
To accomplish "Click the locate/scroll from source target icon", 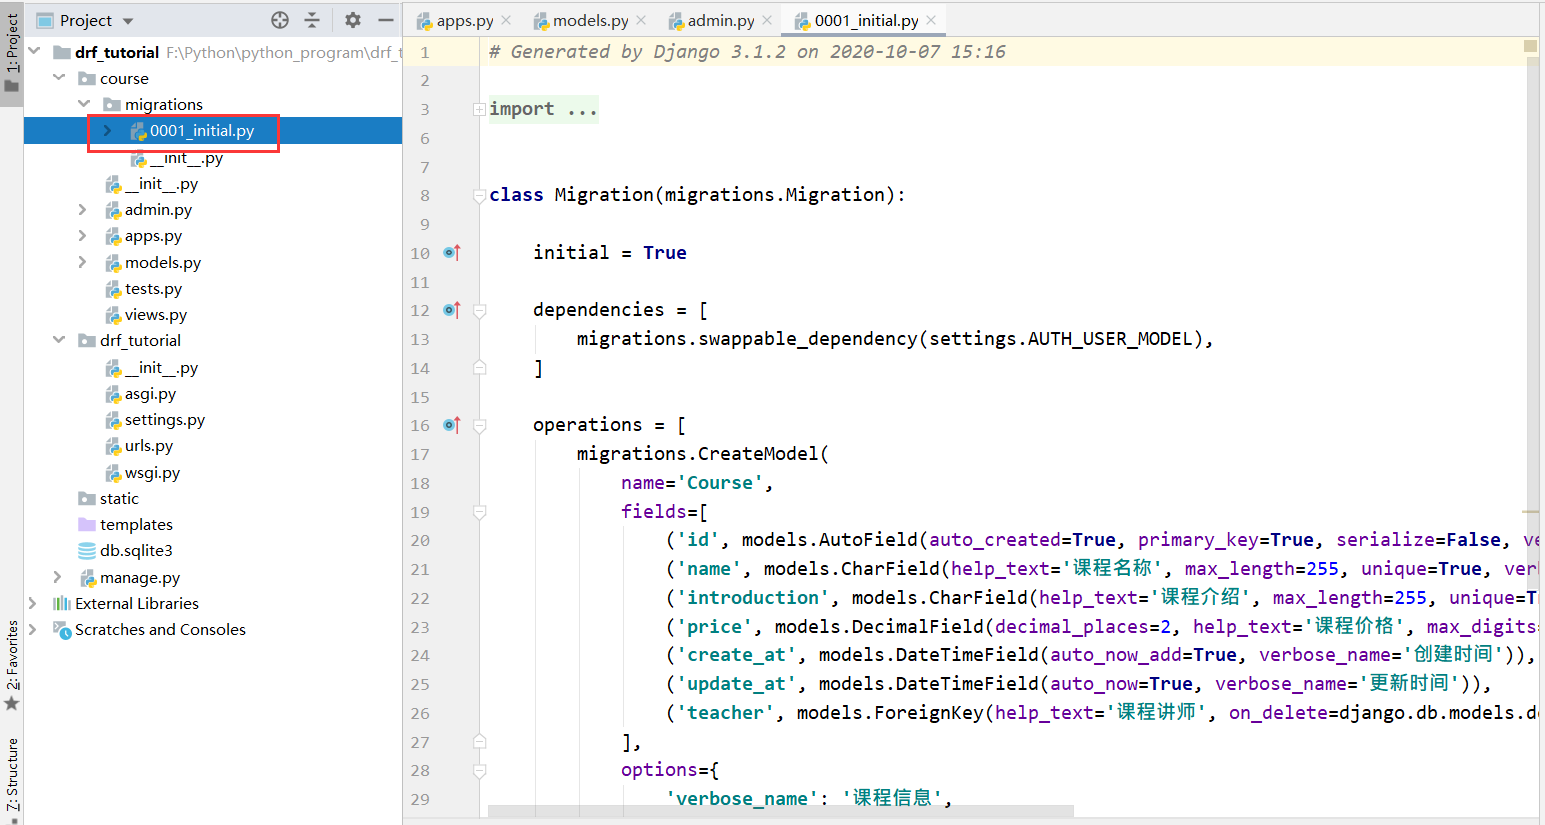I will [280, 20].
